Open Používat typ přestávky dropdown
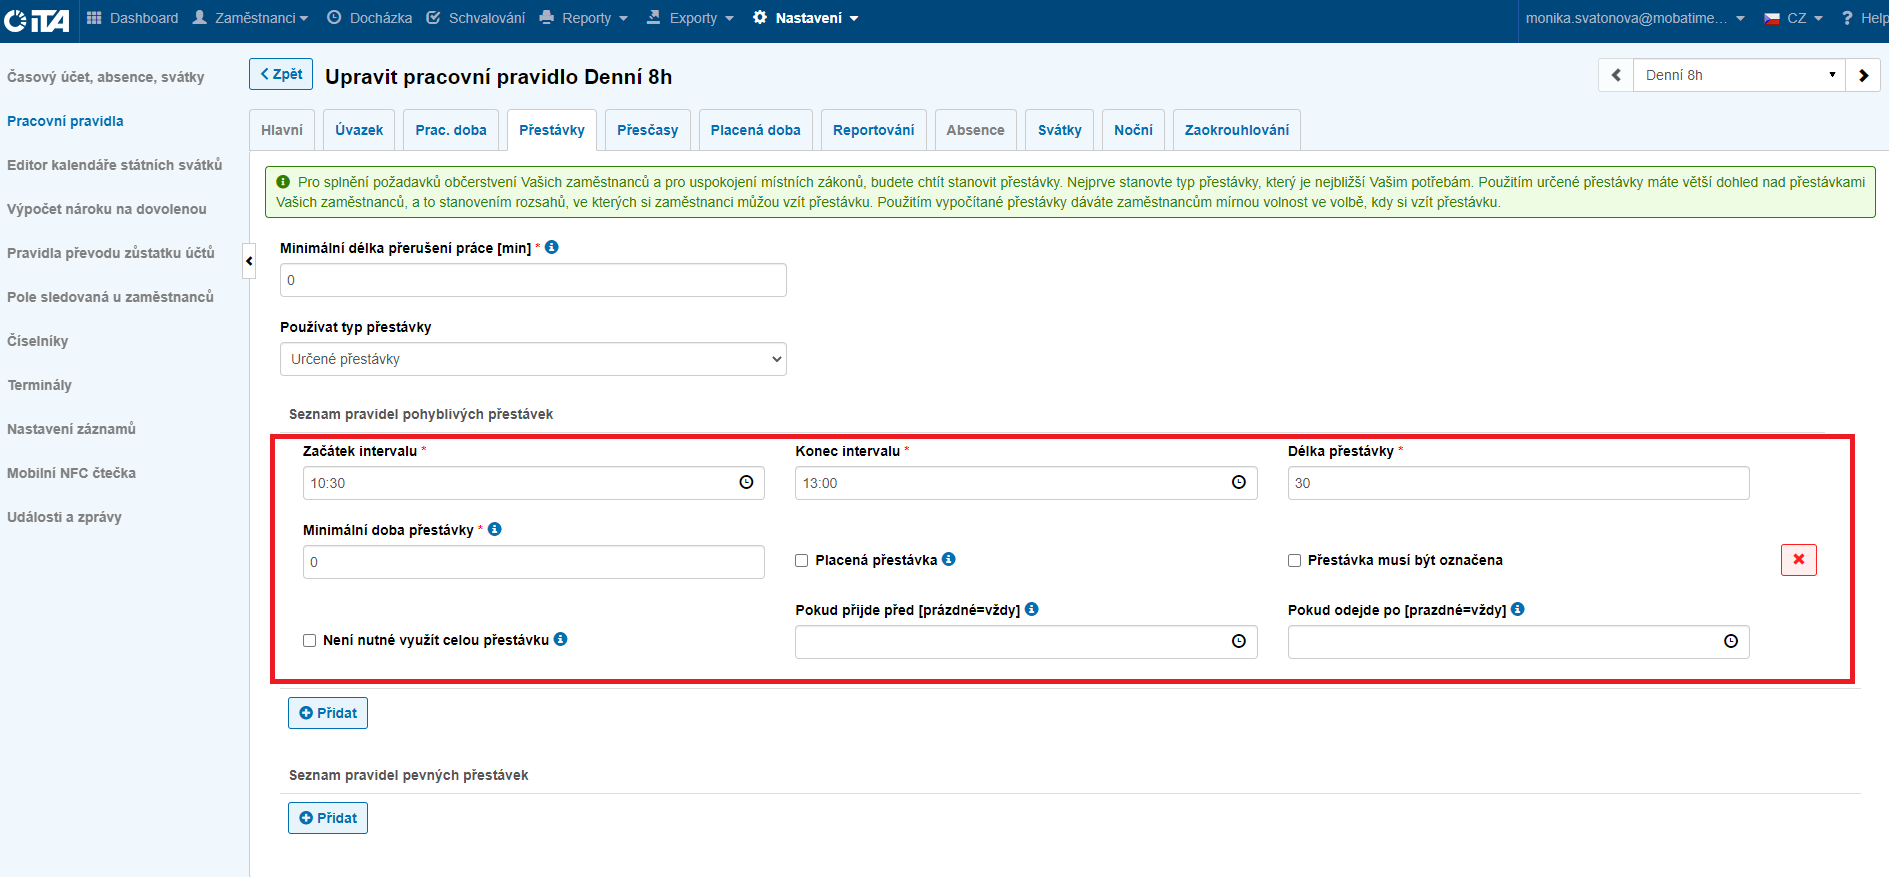Screen dimensions: 1889x877 (x=533, y=359)
